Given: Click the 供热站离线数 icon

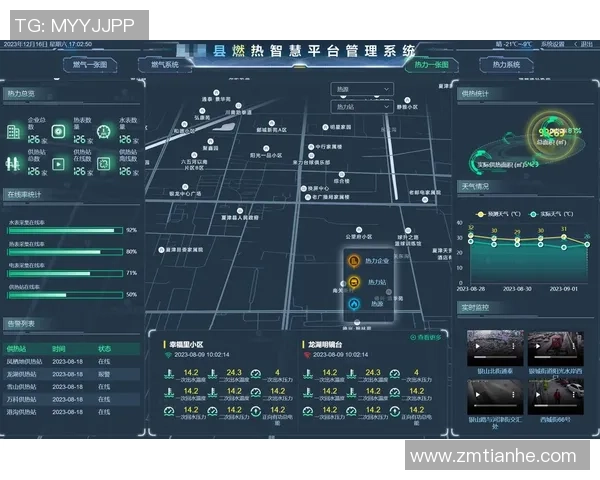Looking at the screenshot, I should coord(104,163).
